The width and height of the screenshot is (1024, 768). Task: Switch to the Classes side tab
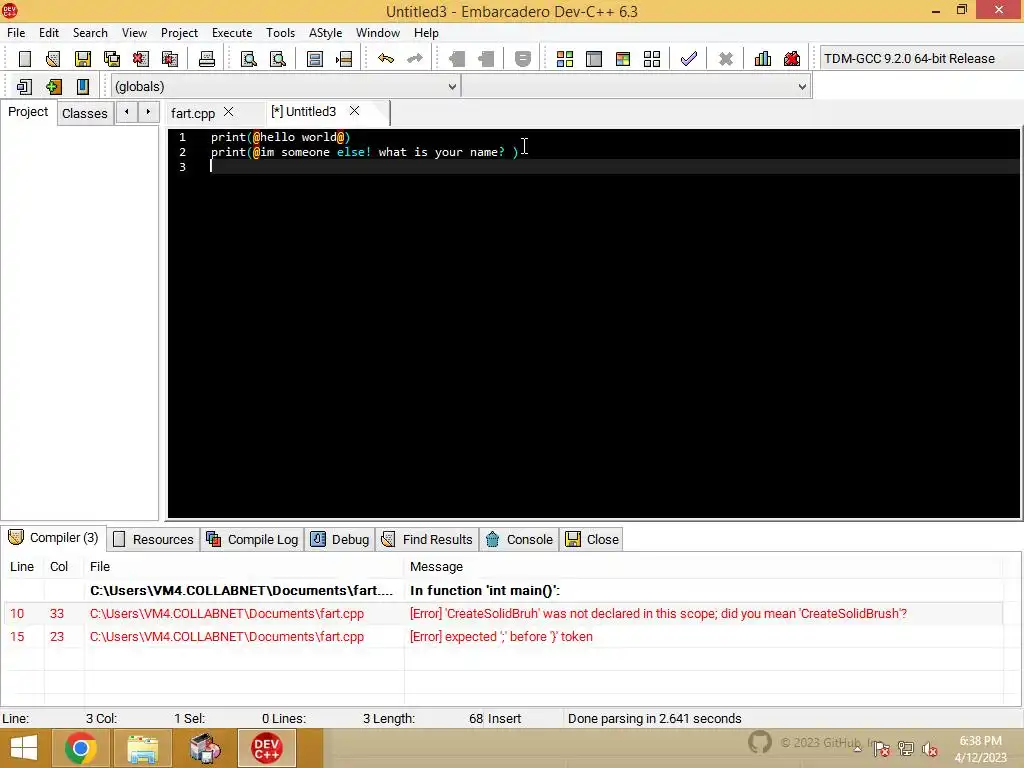(85, 113)
